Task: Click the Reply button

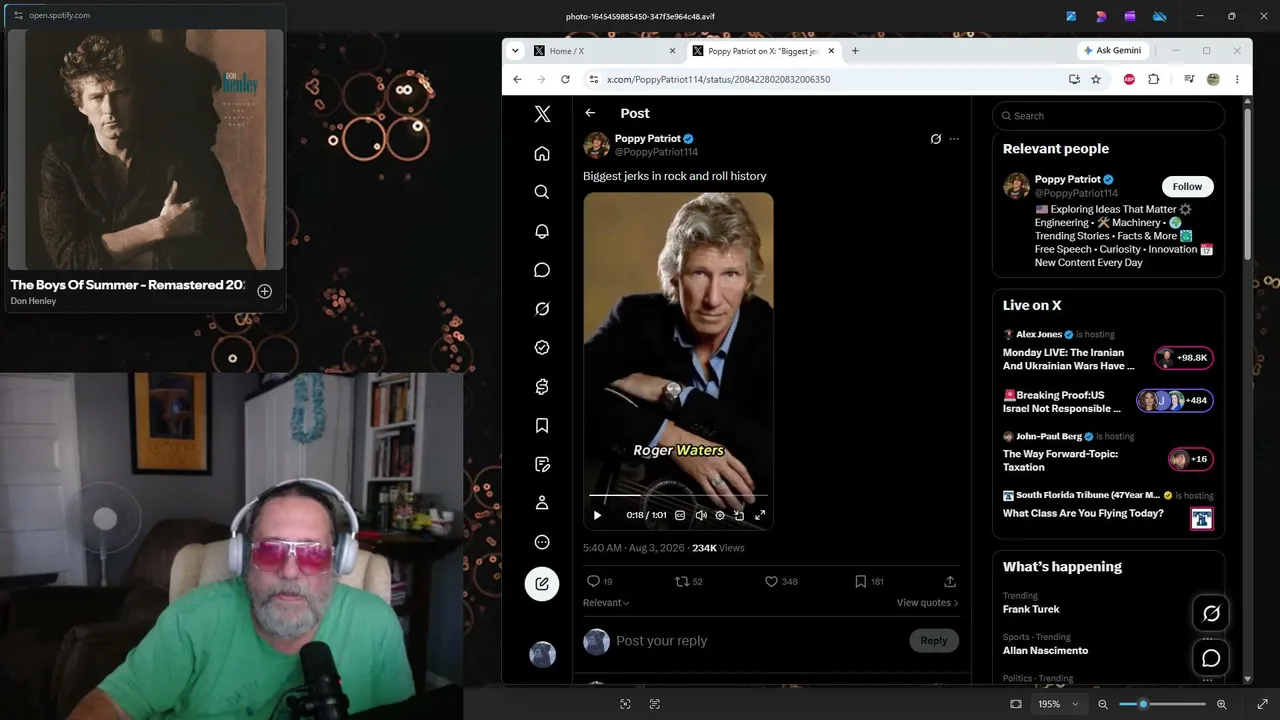Action: [934, 641]
